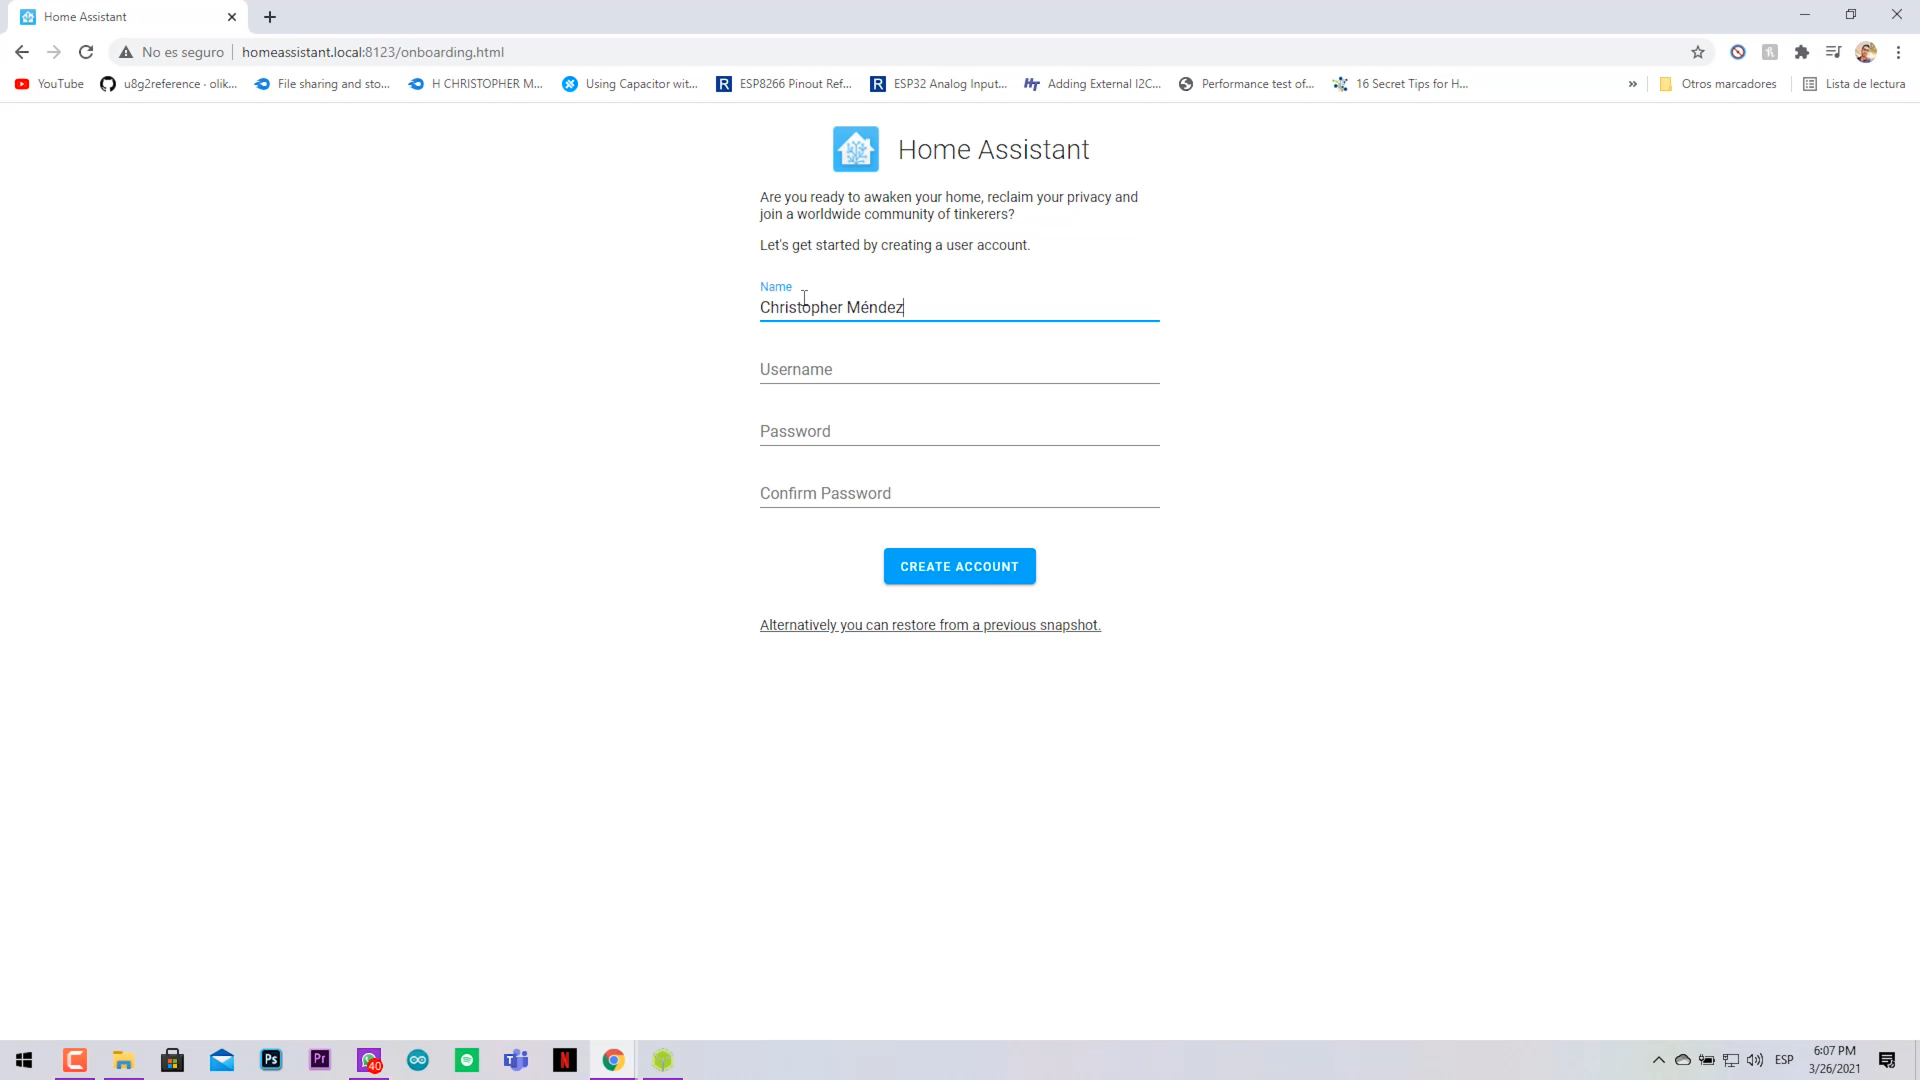Open Spotify from the taskbar

467,1060
